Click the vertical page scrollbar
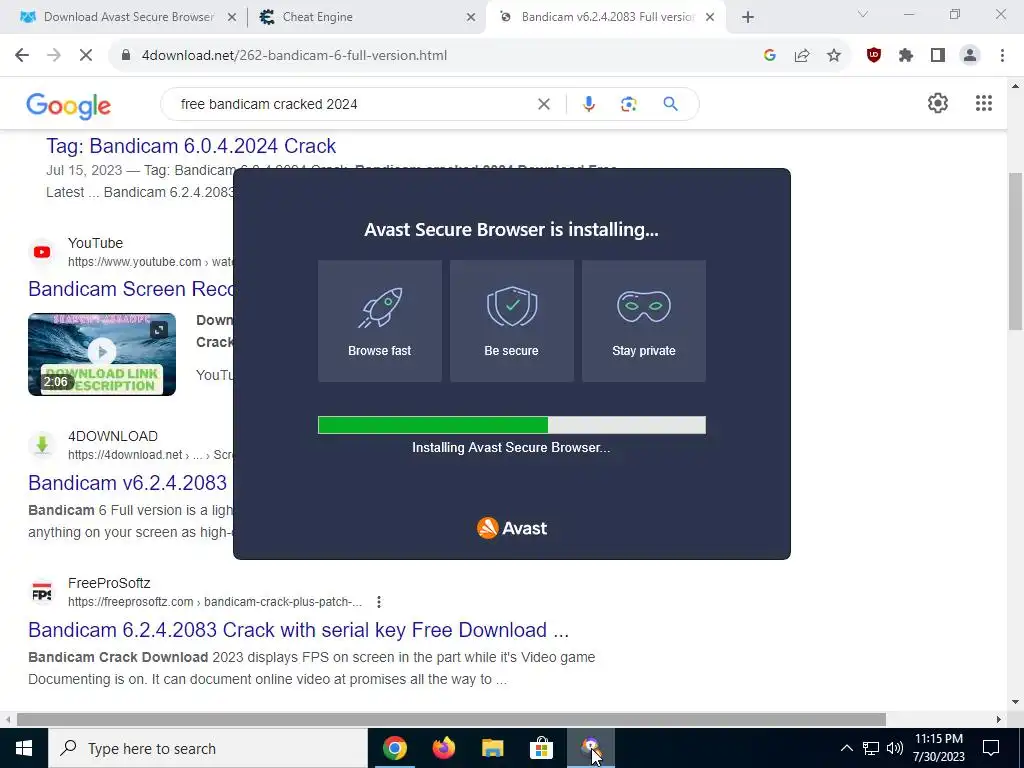 coord(1016,251)
